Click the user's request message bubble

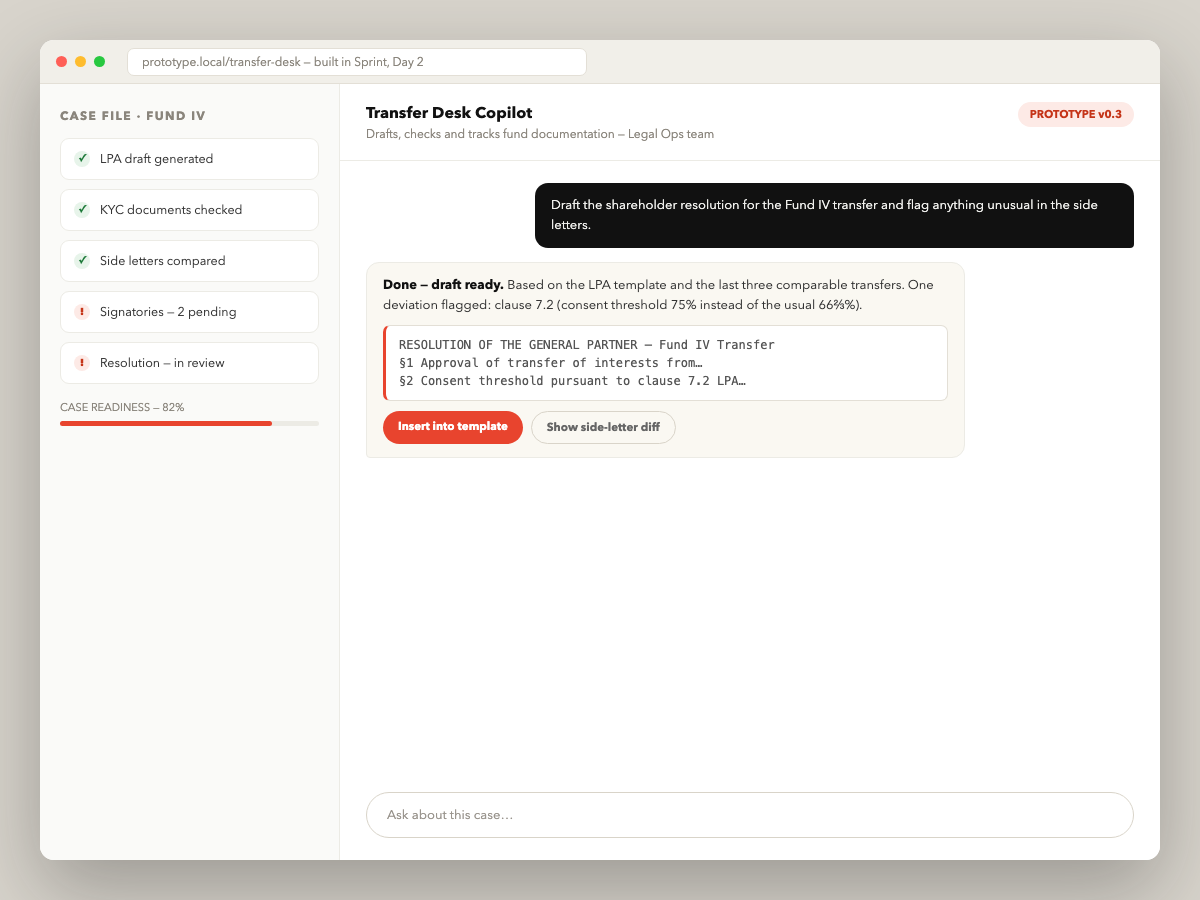click(834, 215)
